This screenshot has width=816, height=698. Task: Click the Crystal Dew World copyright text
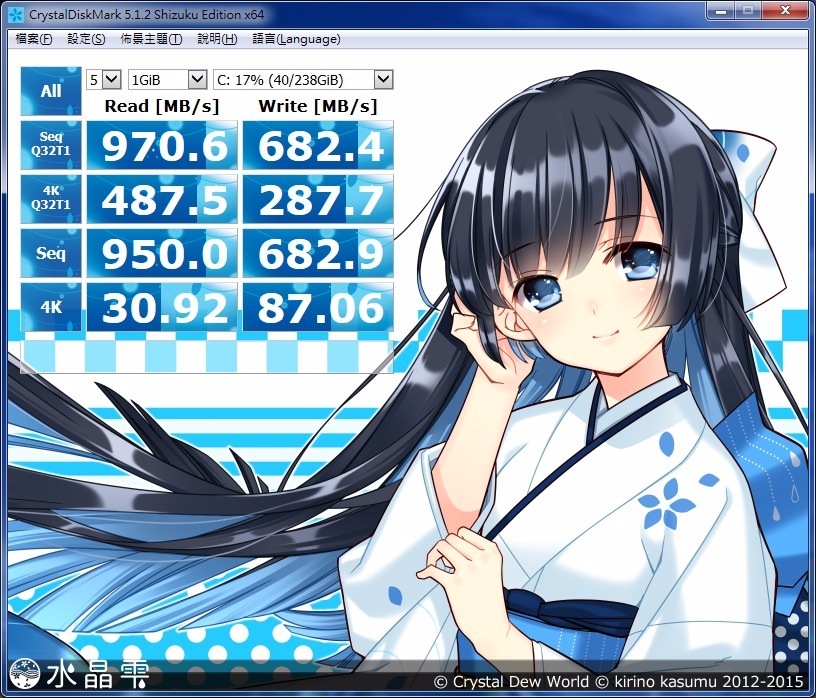click(x=619, y=681)
